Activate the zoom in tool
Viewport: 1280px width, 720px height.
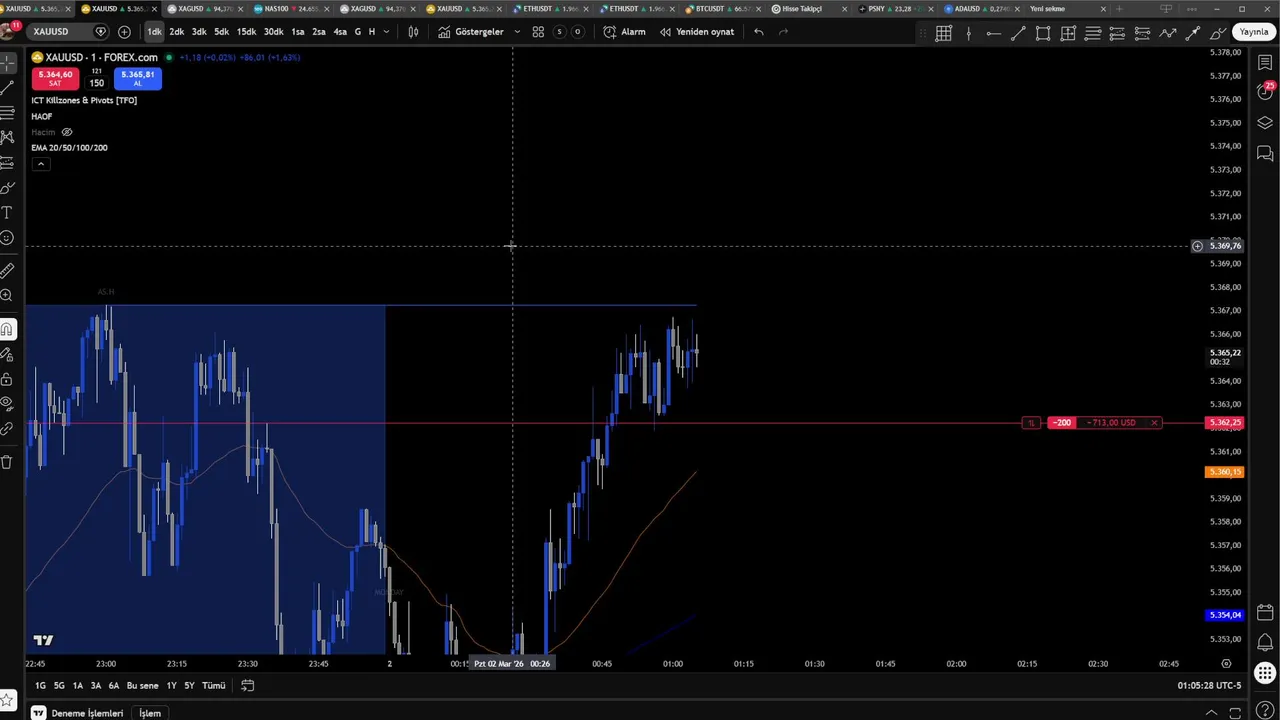(x=7, y=295)
